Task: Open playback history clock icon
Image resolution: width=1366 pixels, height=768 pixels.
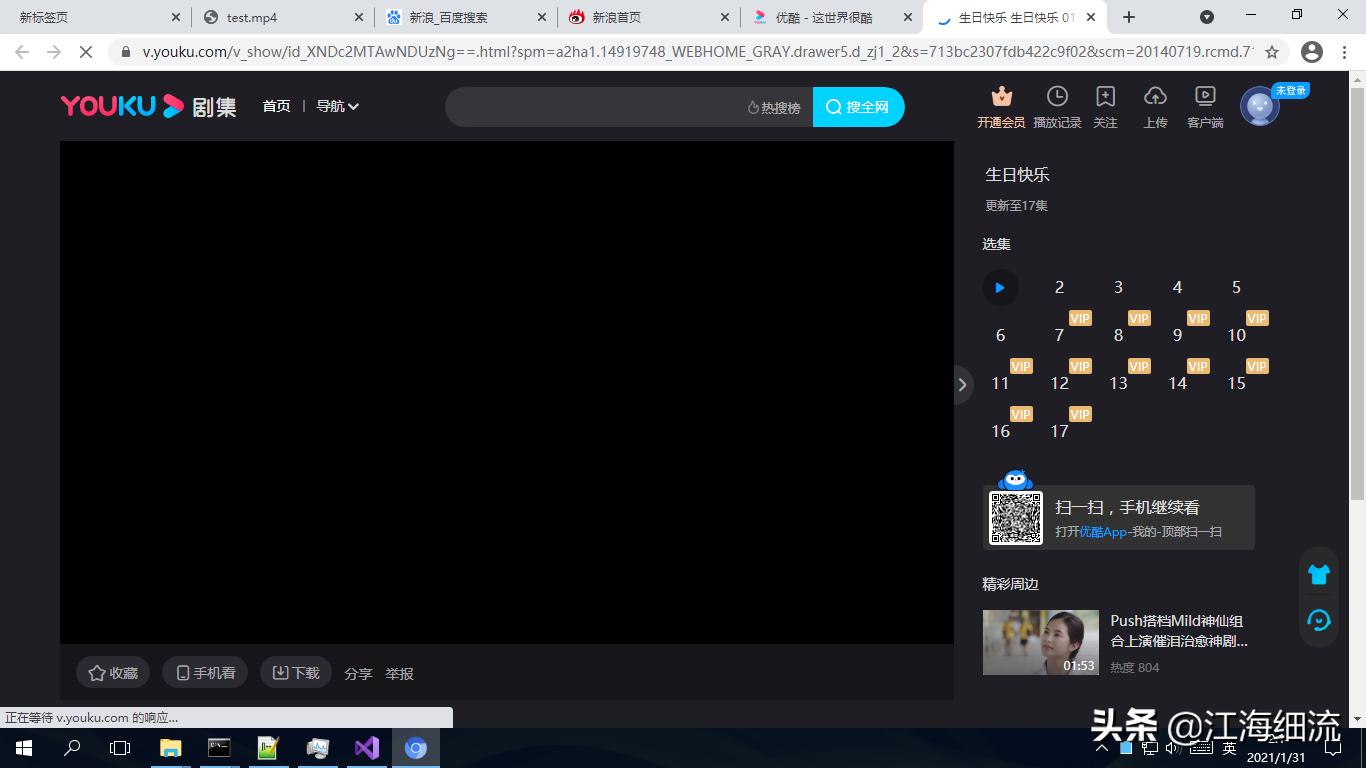Action: tap(1057, 97)
